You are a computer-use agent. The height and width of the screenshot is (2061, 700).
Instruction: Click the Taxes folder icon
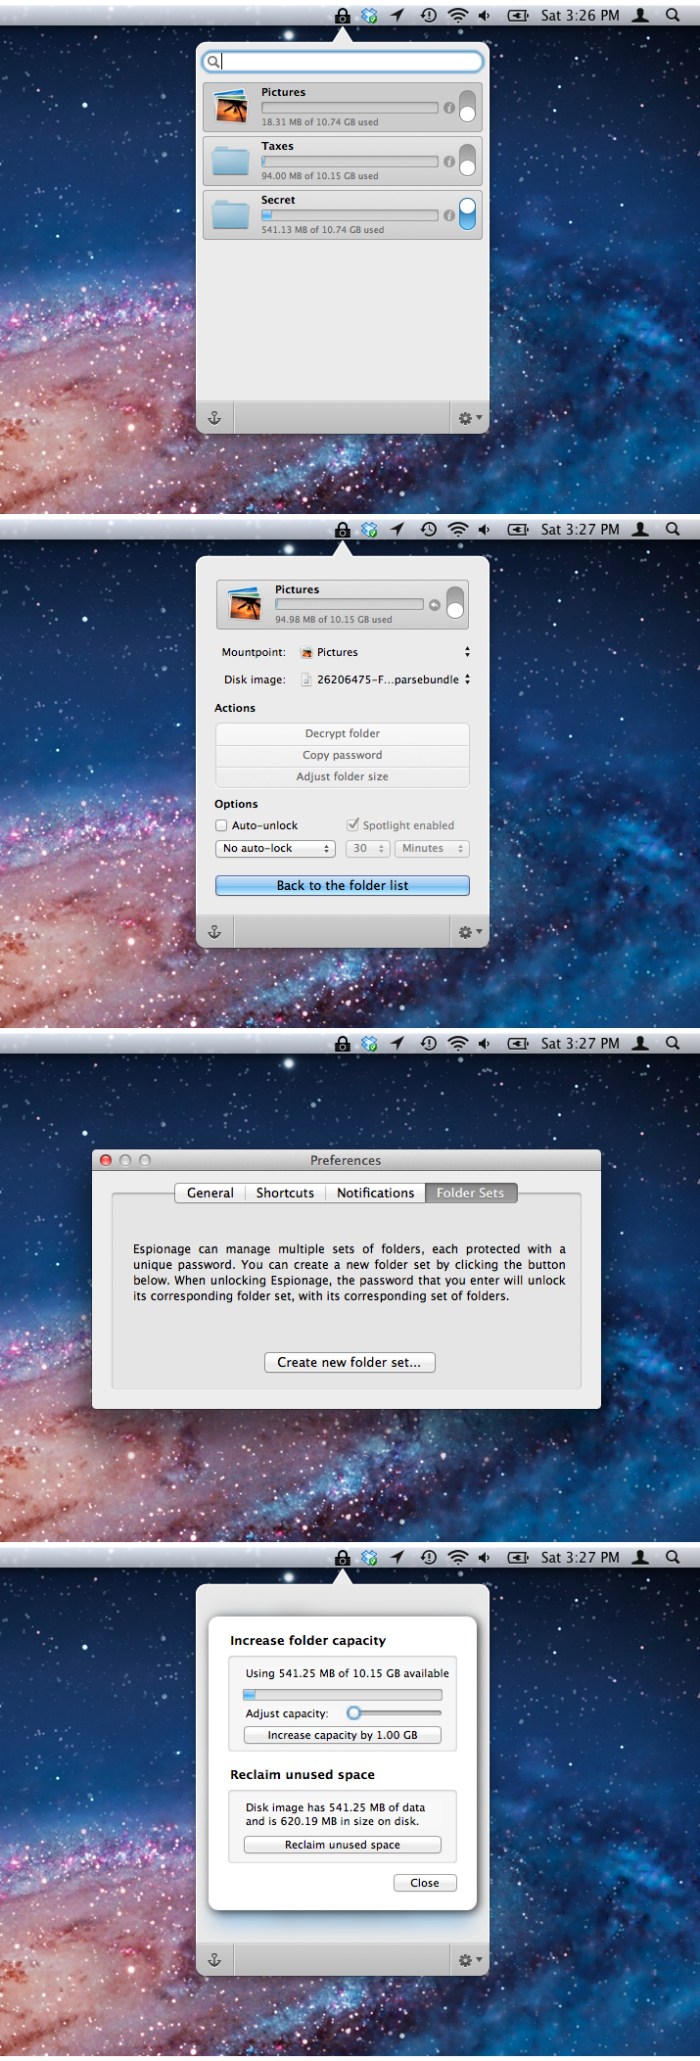[x=231, y=161]
